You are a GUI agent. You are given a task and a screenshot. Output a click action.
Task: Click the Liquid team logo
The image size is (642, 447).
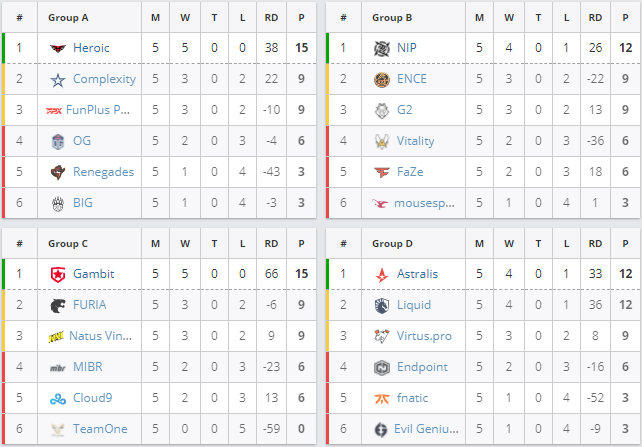coord(382,305)
